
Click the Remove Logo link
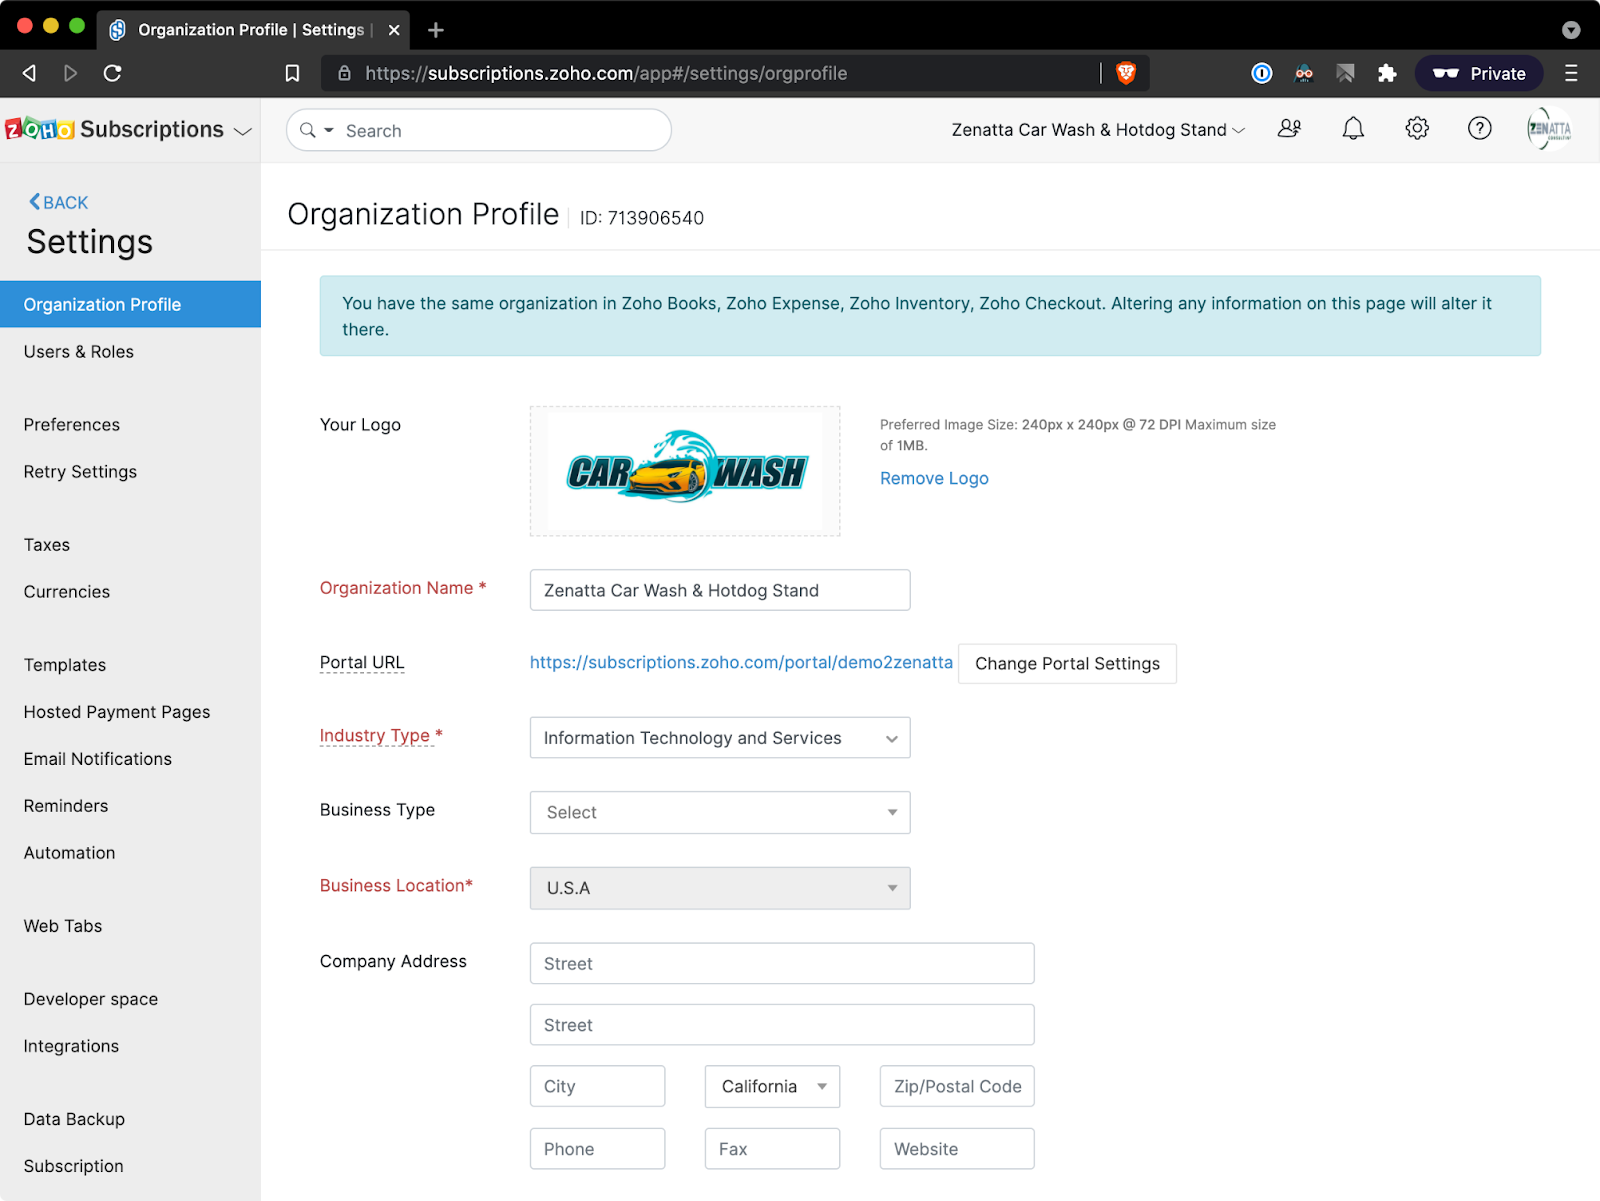click(x=934, y=478)
